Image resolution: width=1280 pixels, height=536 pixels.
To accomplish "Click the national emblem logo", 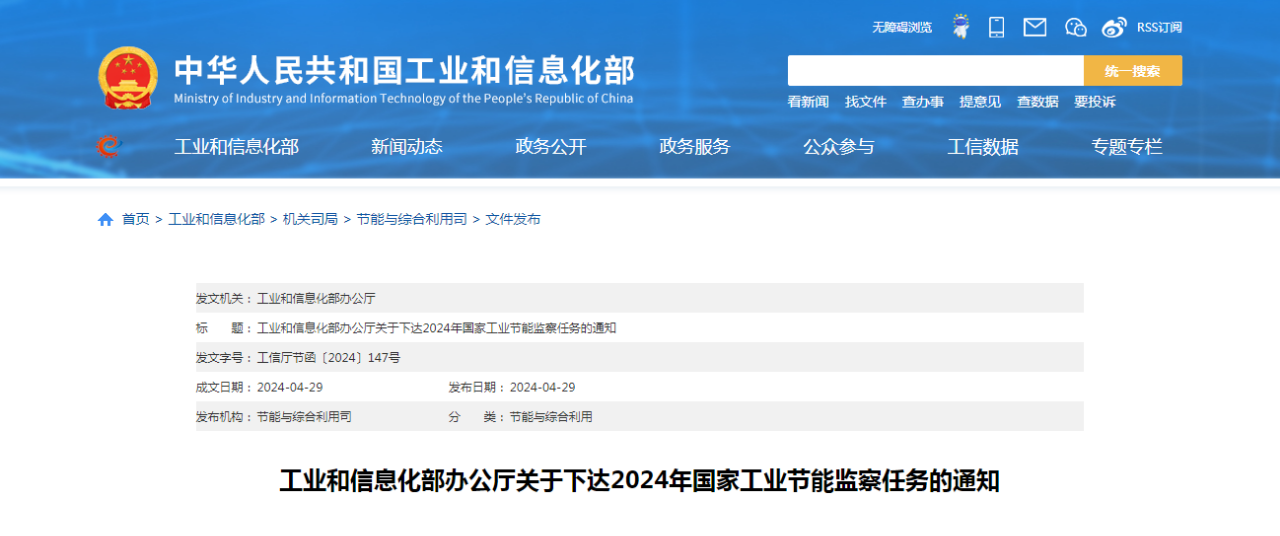I will pos(128,77).
